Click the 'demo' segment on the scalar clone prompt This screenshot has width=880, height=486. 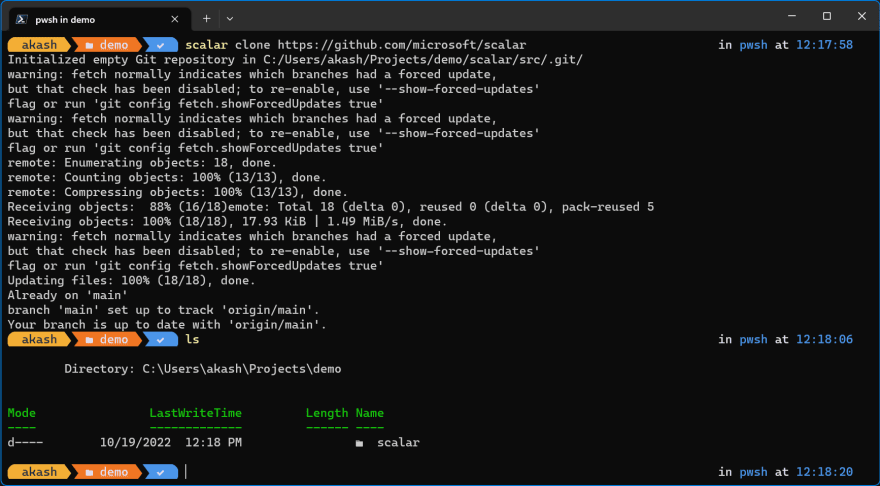click(x=107, y=45)
